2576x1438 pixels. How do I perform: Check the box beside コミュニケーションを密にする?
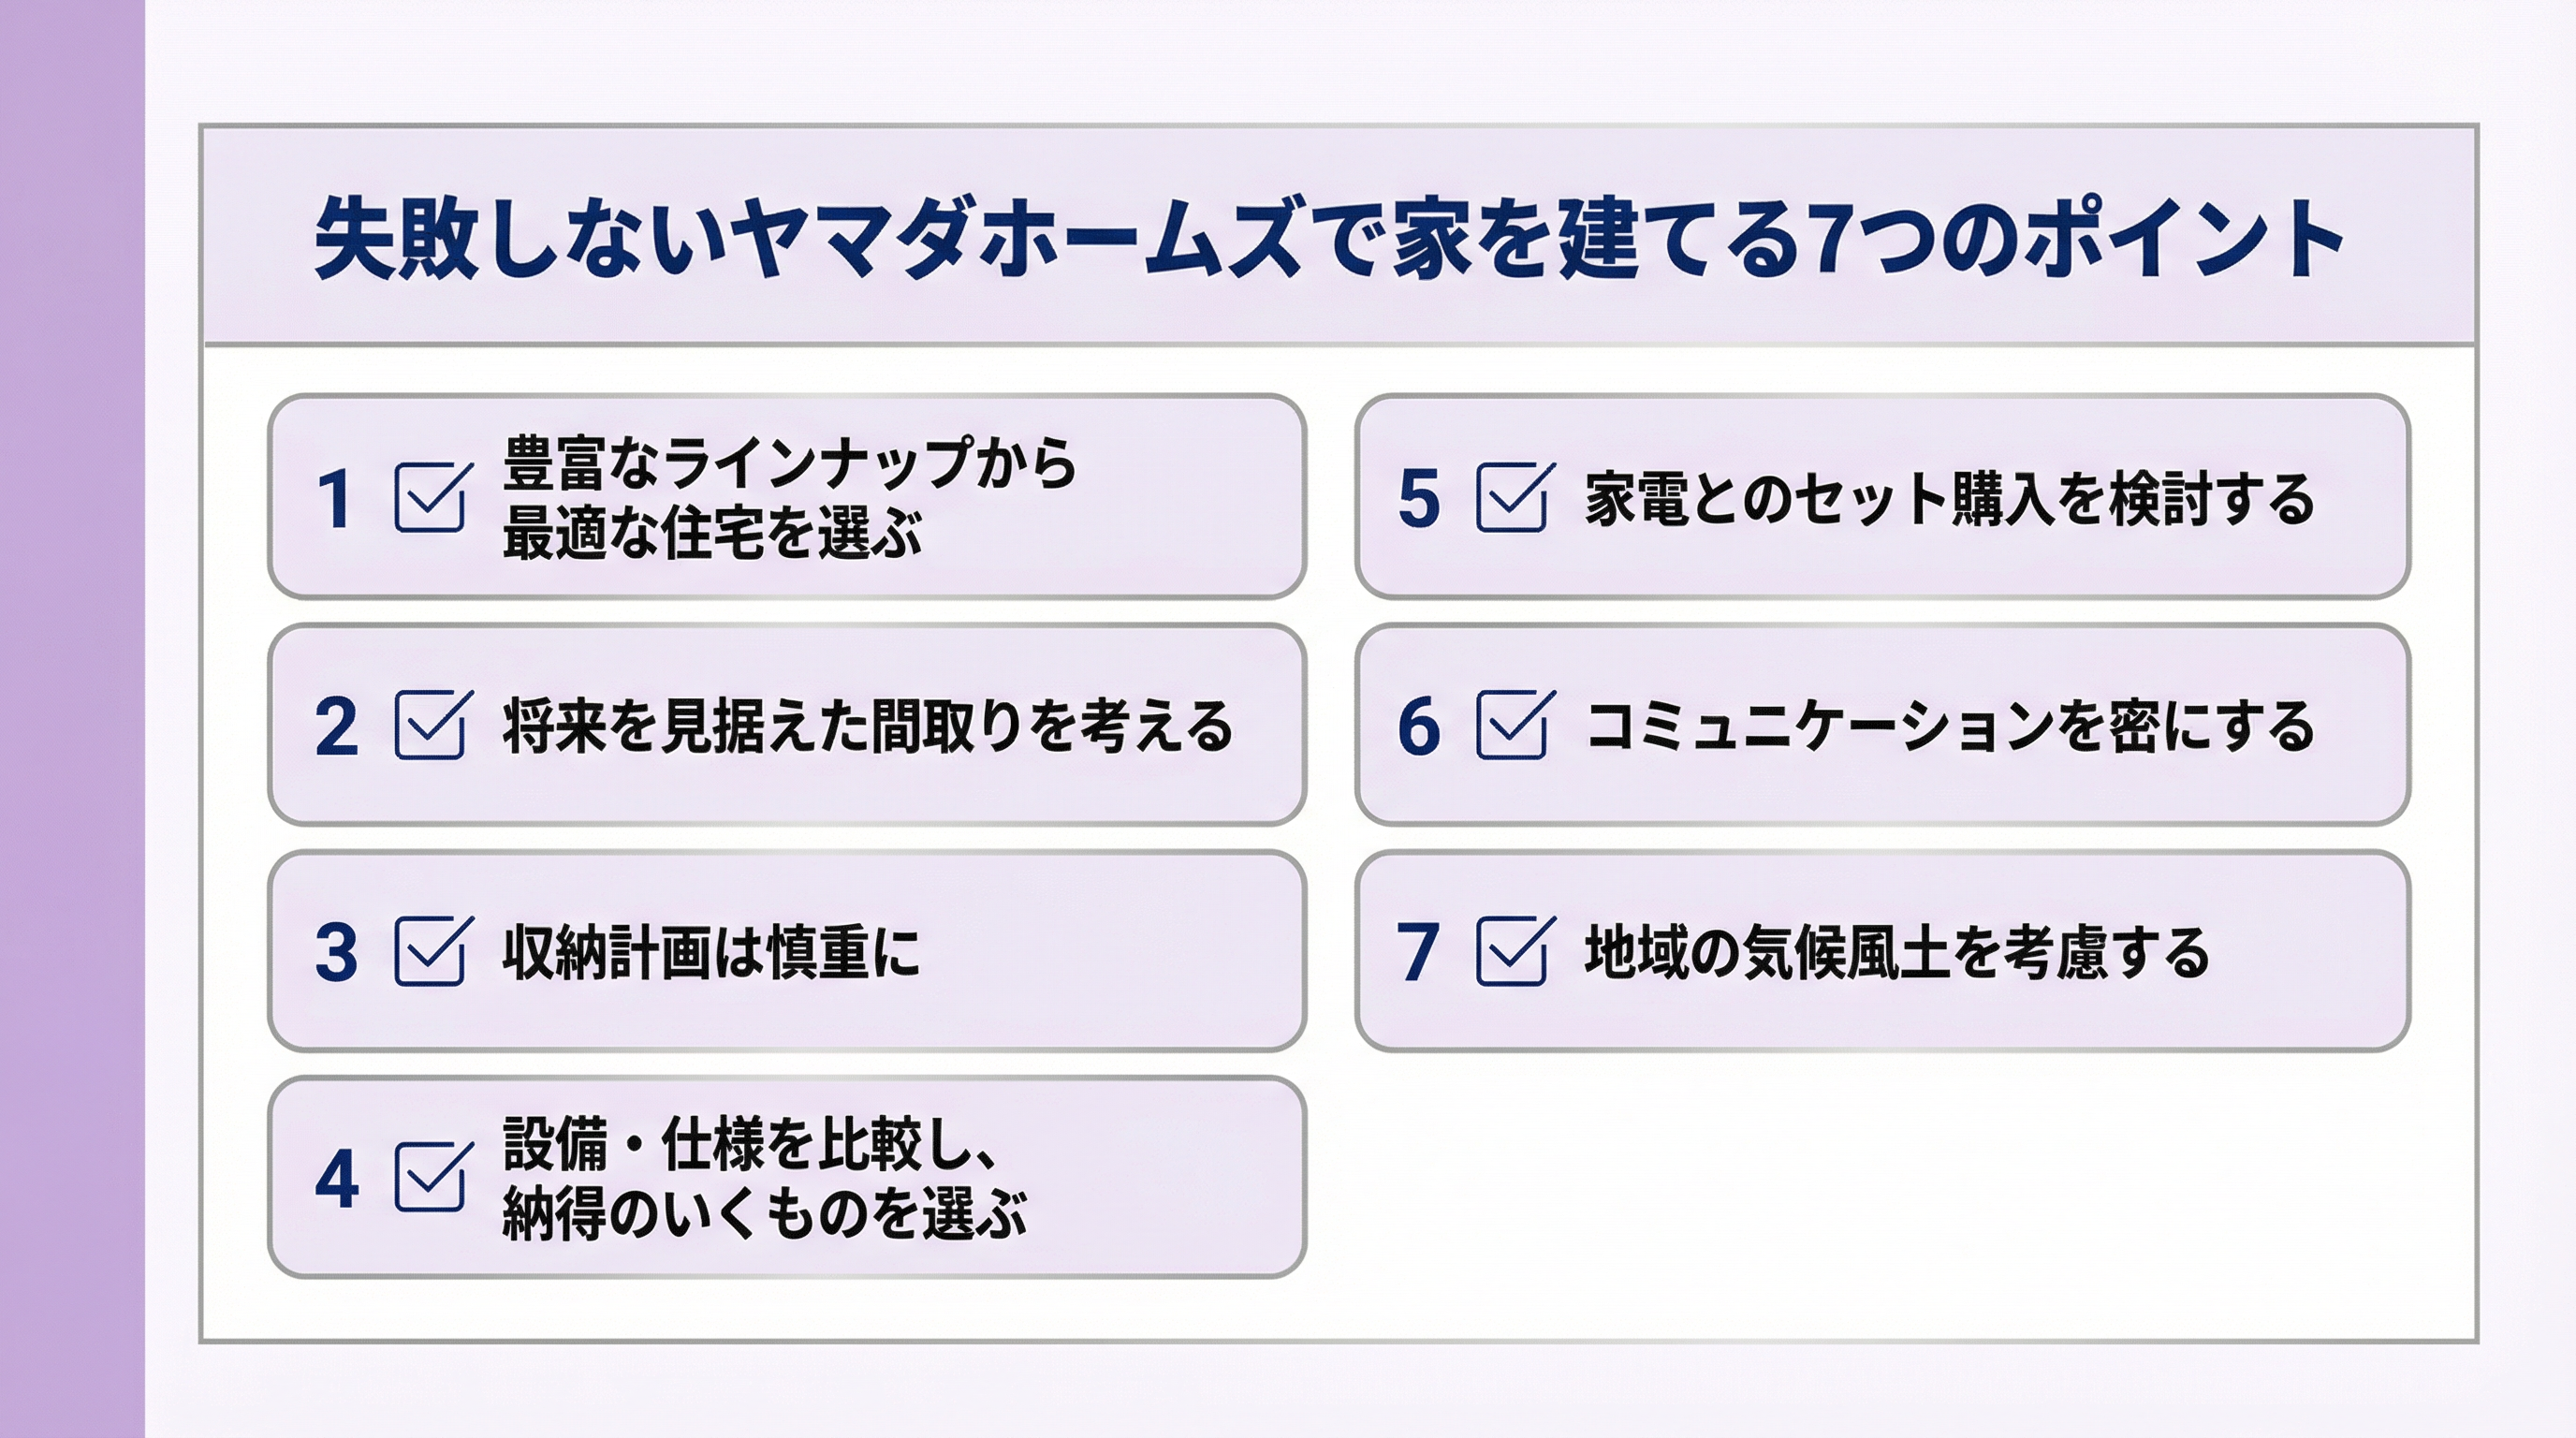[x=1511, y=726]
